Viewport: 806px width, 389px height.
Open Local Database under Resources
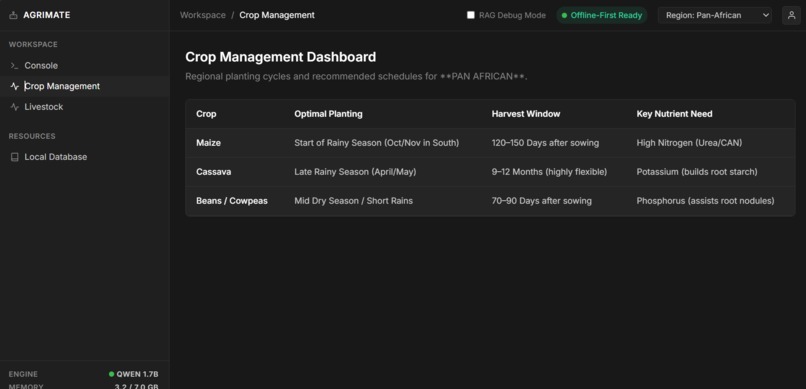pos(85,157)
